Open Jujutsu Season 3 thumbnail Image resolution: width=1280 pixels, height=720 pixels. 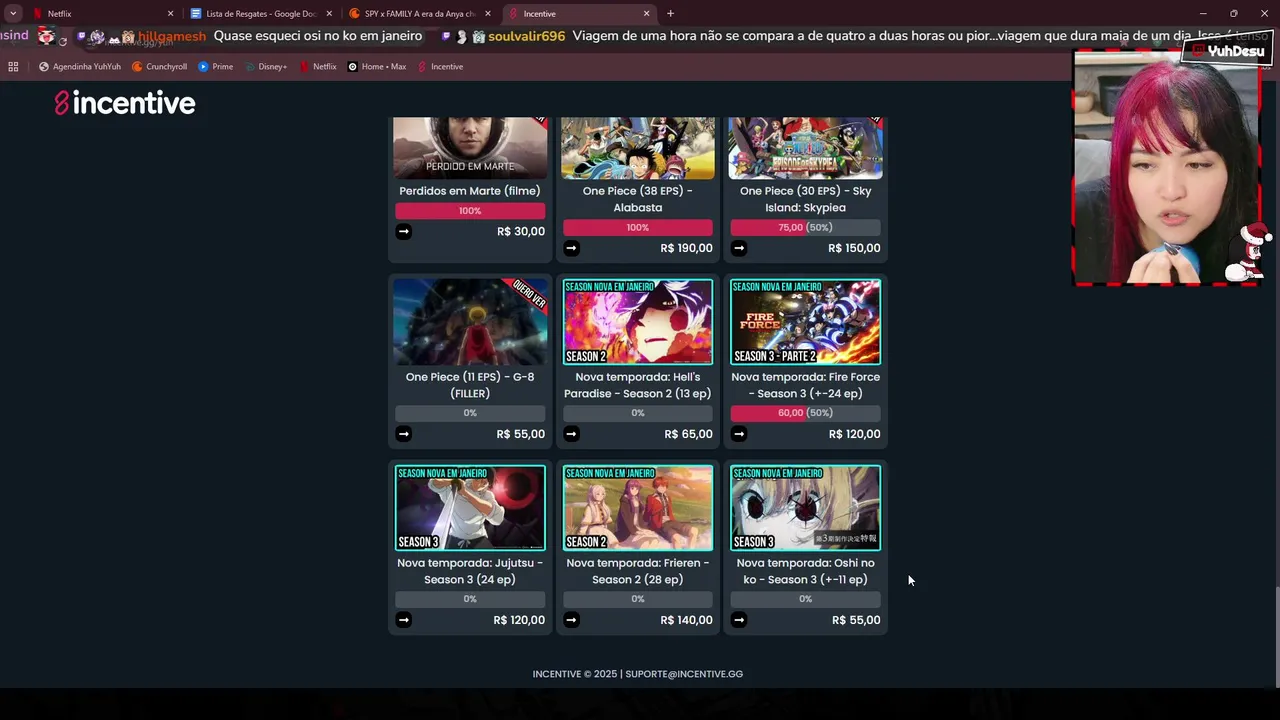(470, 508)
